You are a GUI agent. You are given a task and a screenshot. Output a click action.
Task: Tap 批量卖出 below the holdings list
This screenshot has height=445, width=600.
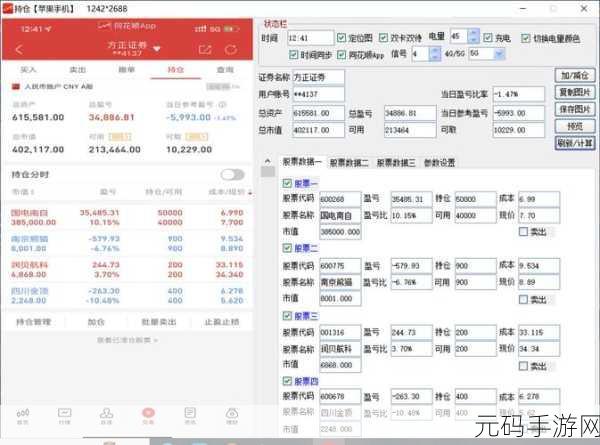(159, 322)
